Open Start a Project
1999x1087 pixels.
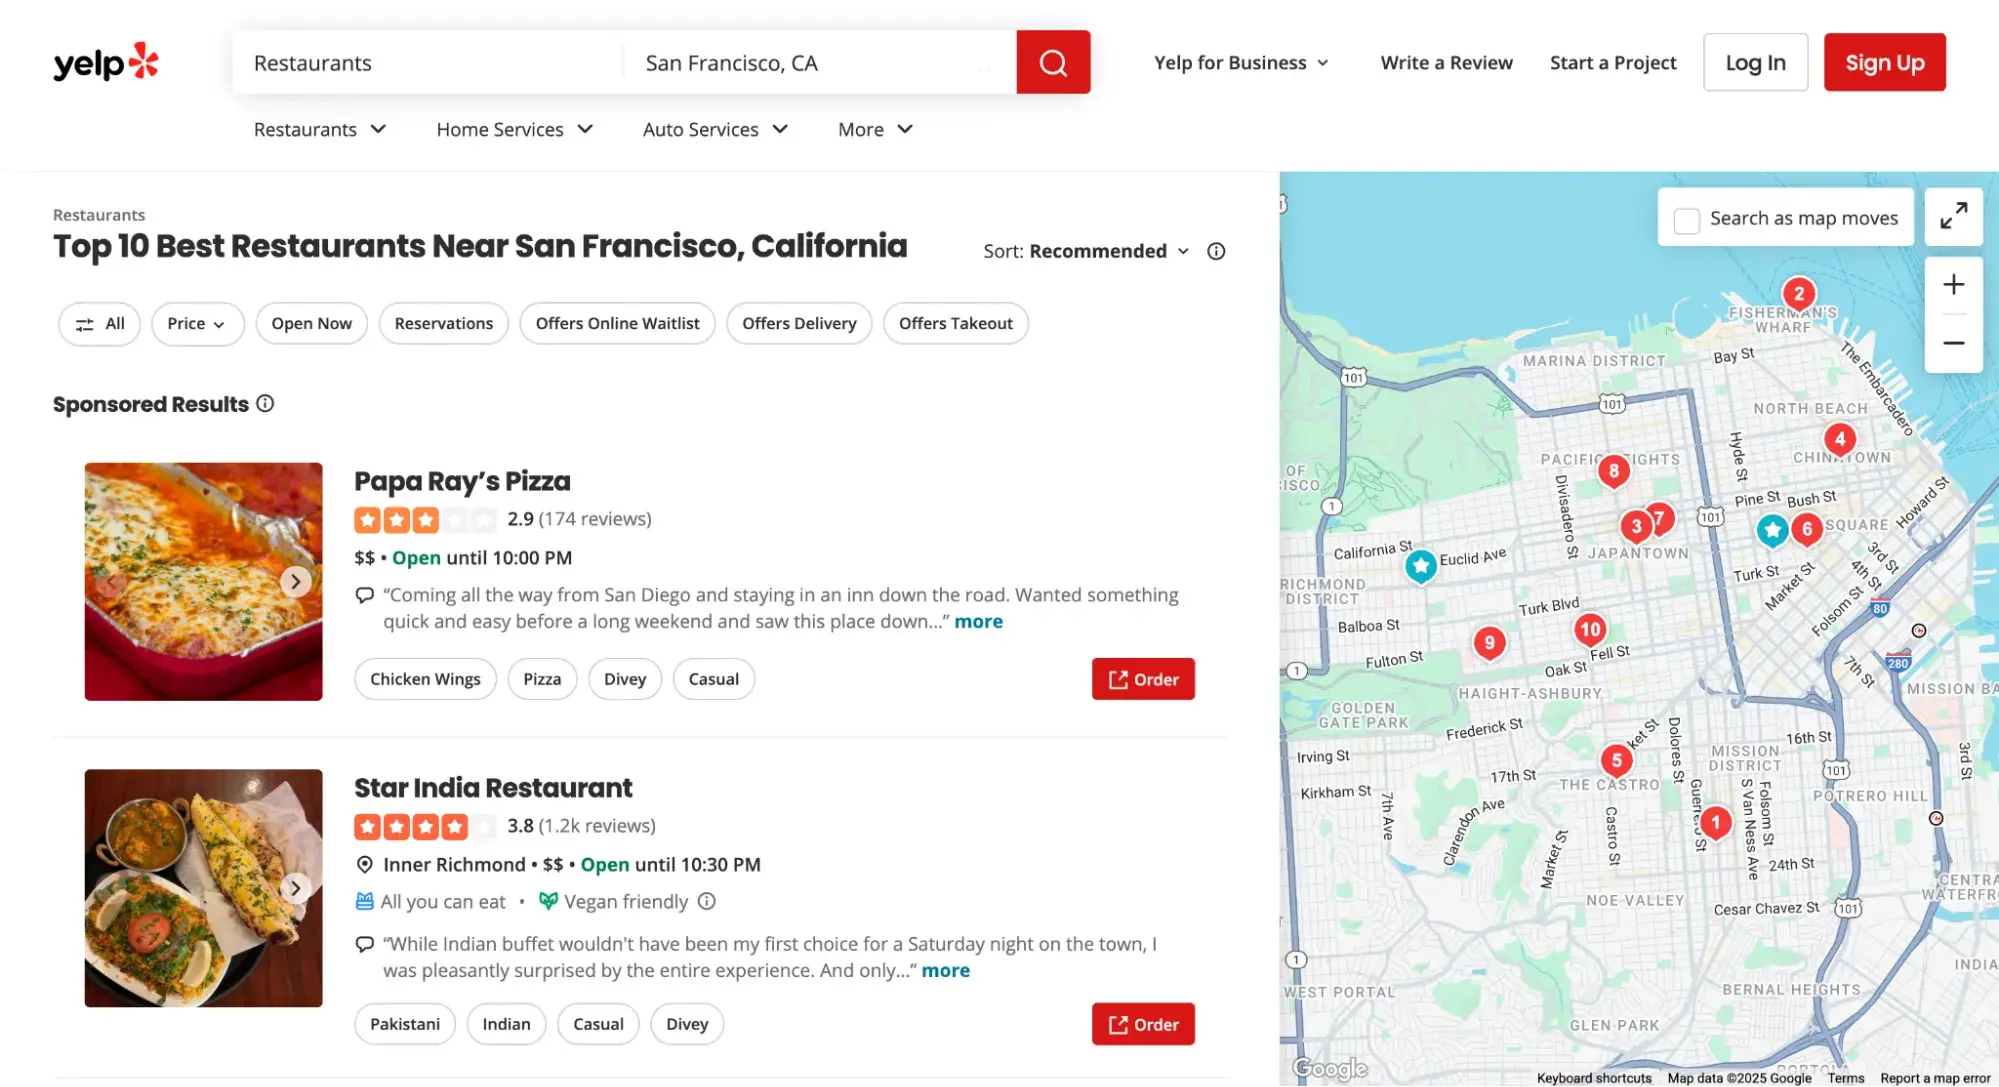pos(1613,63)
